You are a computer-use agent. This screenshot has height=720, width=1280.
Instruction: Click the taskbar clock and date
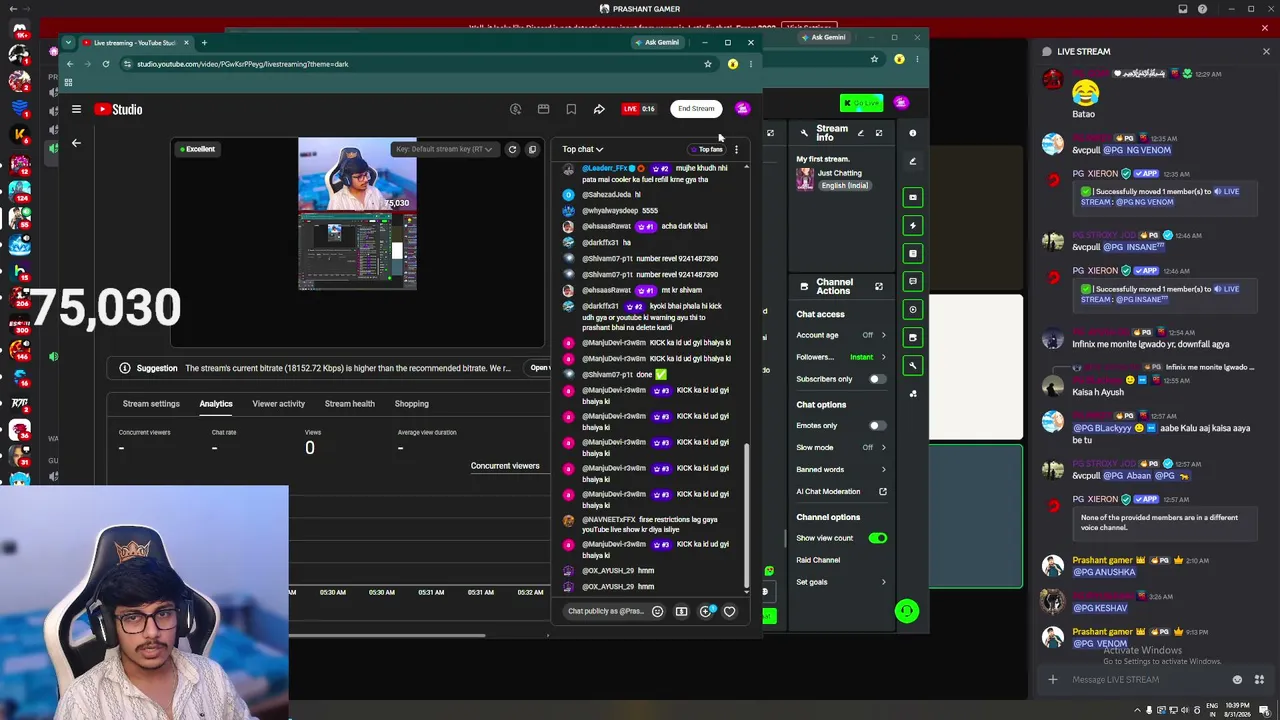pyautogui.click(x=1229, y=710)
